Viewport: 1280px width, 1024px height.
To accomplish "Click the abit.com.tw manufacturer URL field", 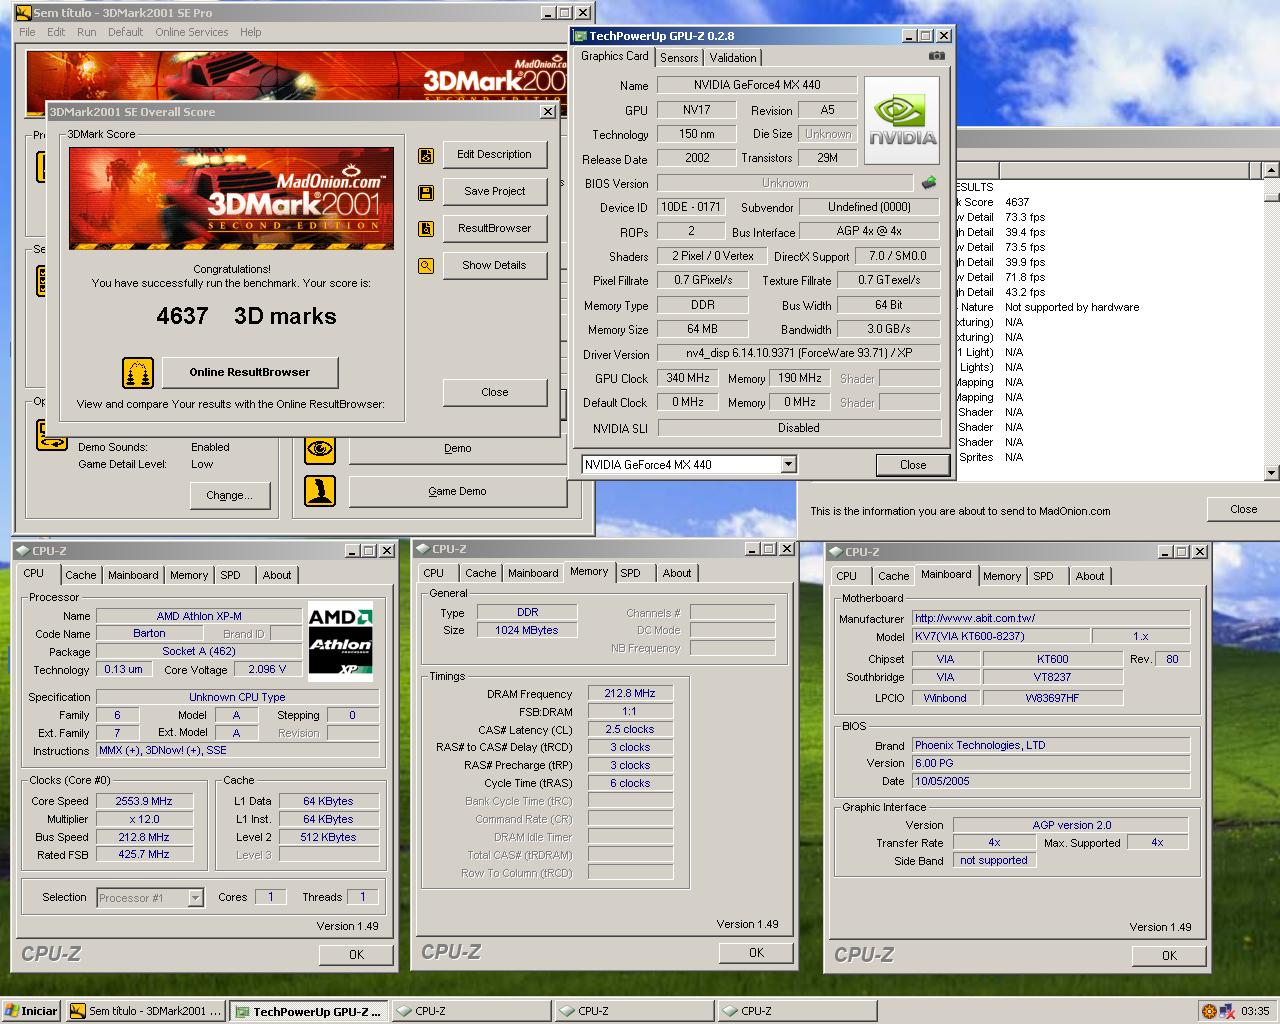I will point(1050,618).
